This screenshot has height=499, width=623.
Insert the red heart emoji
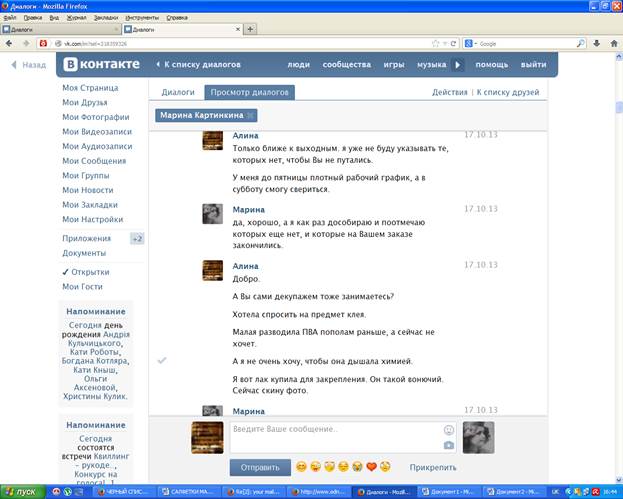coord(371,466)
